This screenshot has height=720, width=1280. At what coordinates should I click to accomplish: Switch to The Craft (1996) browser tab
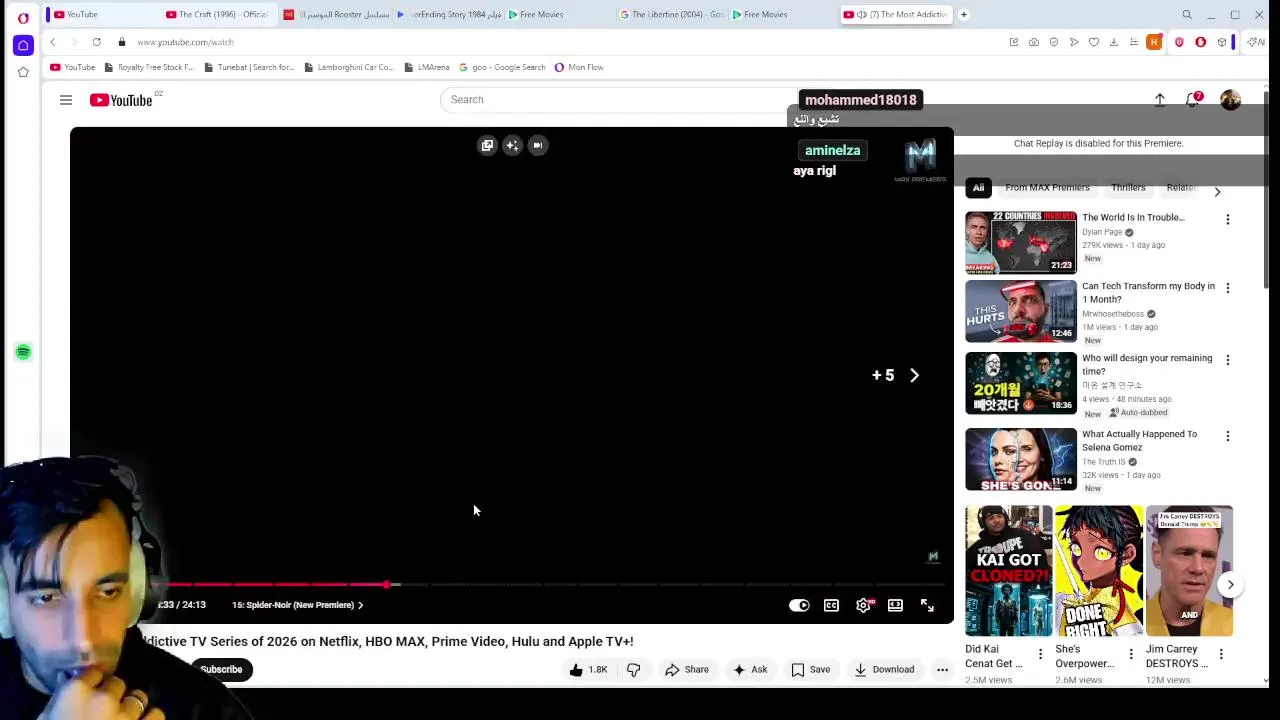coord(217,14)
